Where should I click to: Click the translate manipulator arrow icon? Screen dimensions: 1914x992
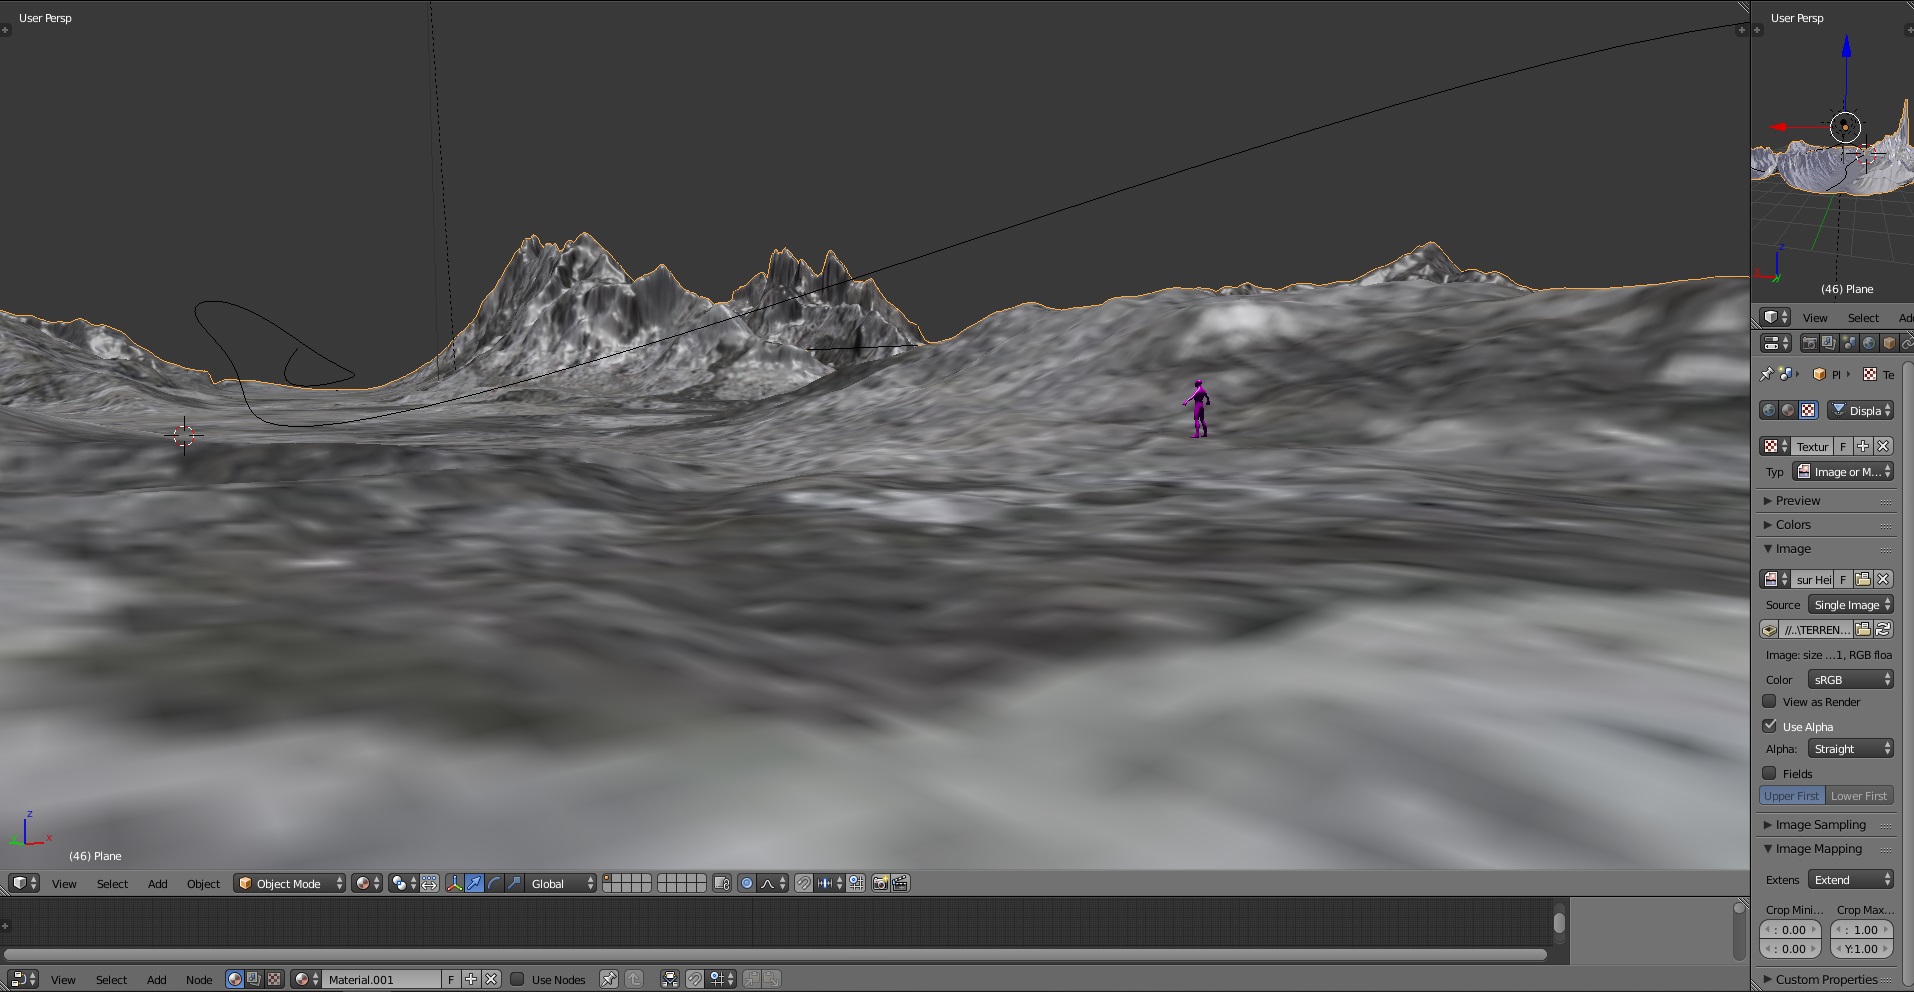(x=474, y=883)
